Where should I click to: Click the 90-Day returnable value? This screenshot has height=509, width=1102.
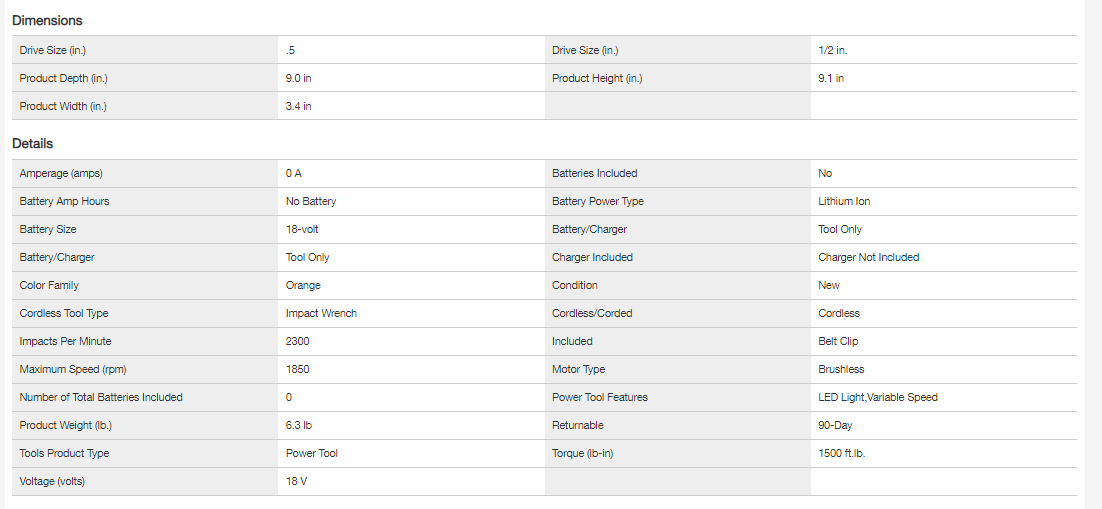(835, 425)
